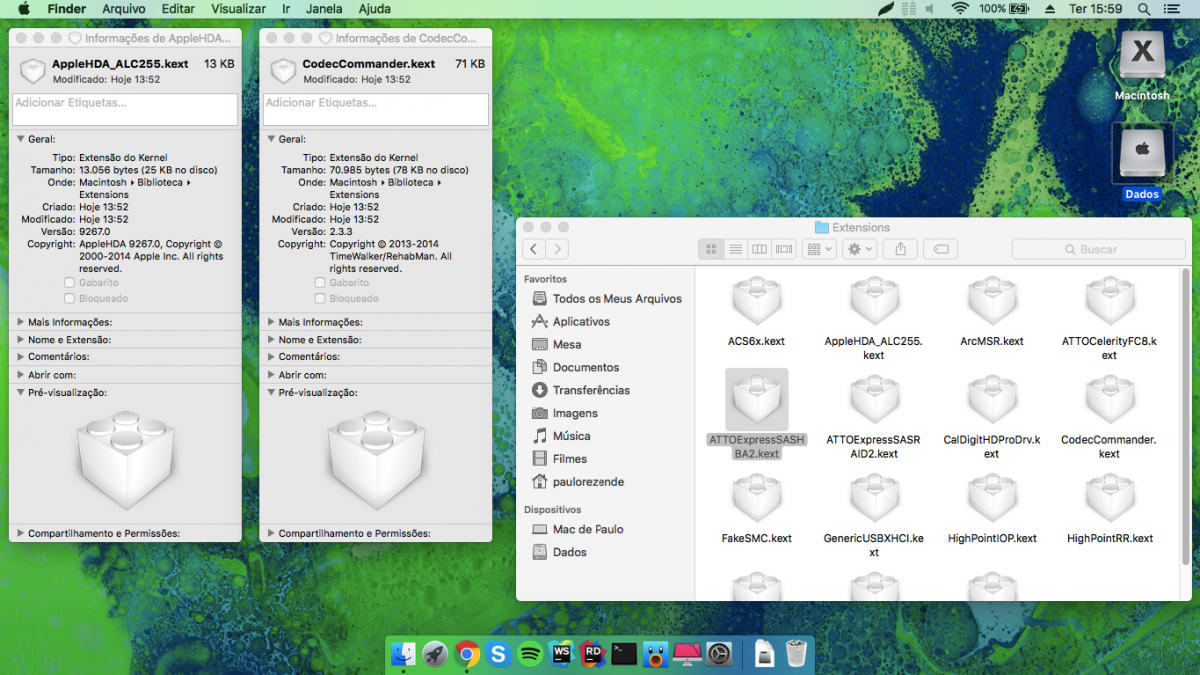Screen dimensions: 1200x675
Task: Expand Compartilhamento e Permissões in CodecCommander window
Action: pyautogui.click(x=271, y=533)
